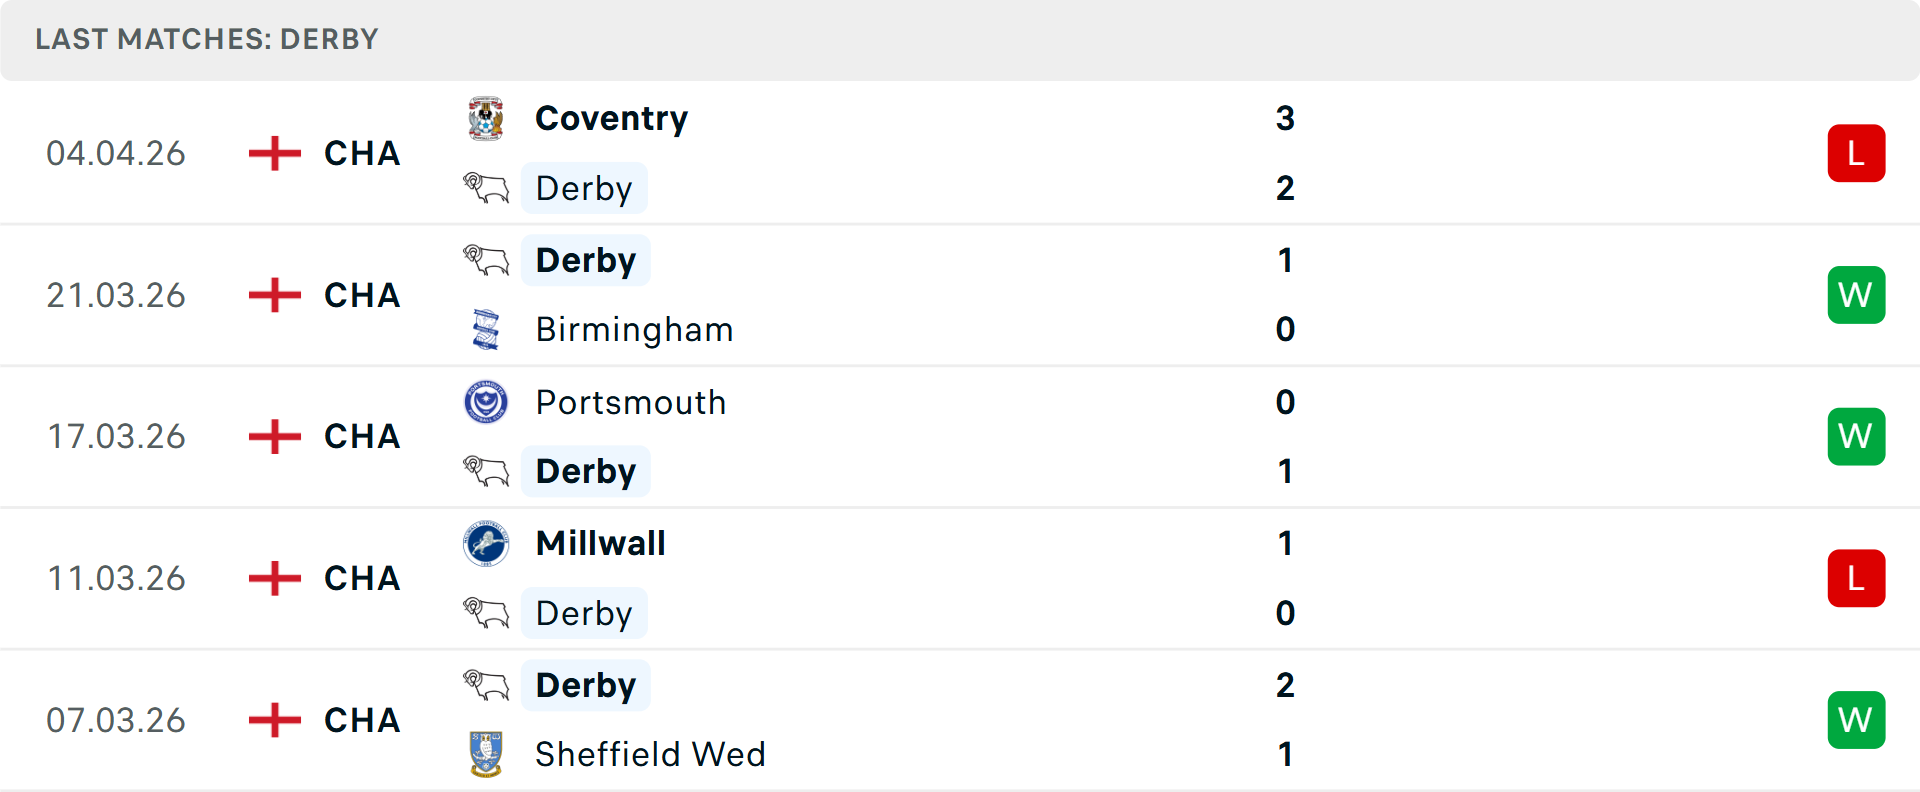Viewport: 1920px width, 792px height.
Task: Select the highlighted Derby team name in Birmingham row
Action: [x=585, y=259]
